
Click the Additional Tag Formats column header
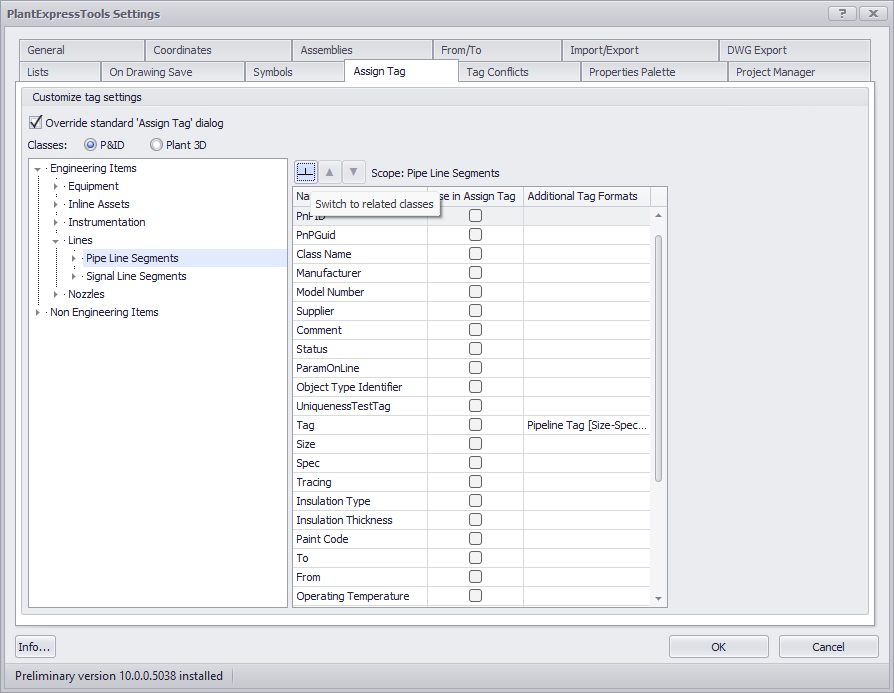[x=587, y=196]
